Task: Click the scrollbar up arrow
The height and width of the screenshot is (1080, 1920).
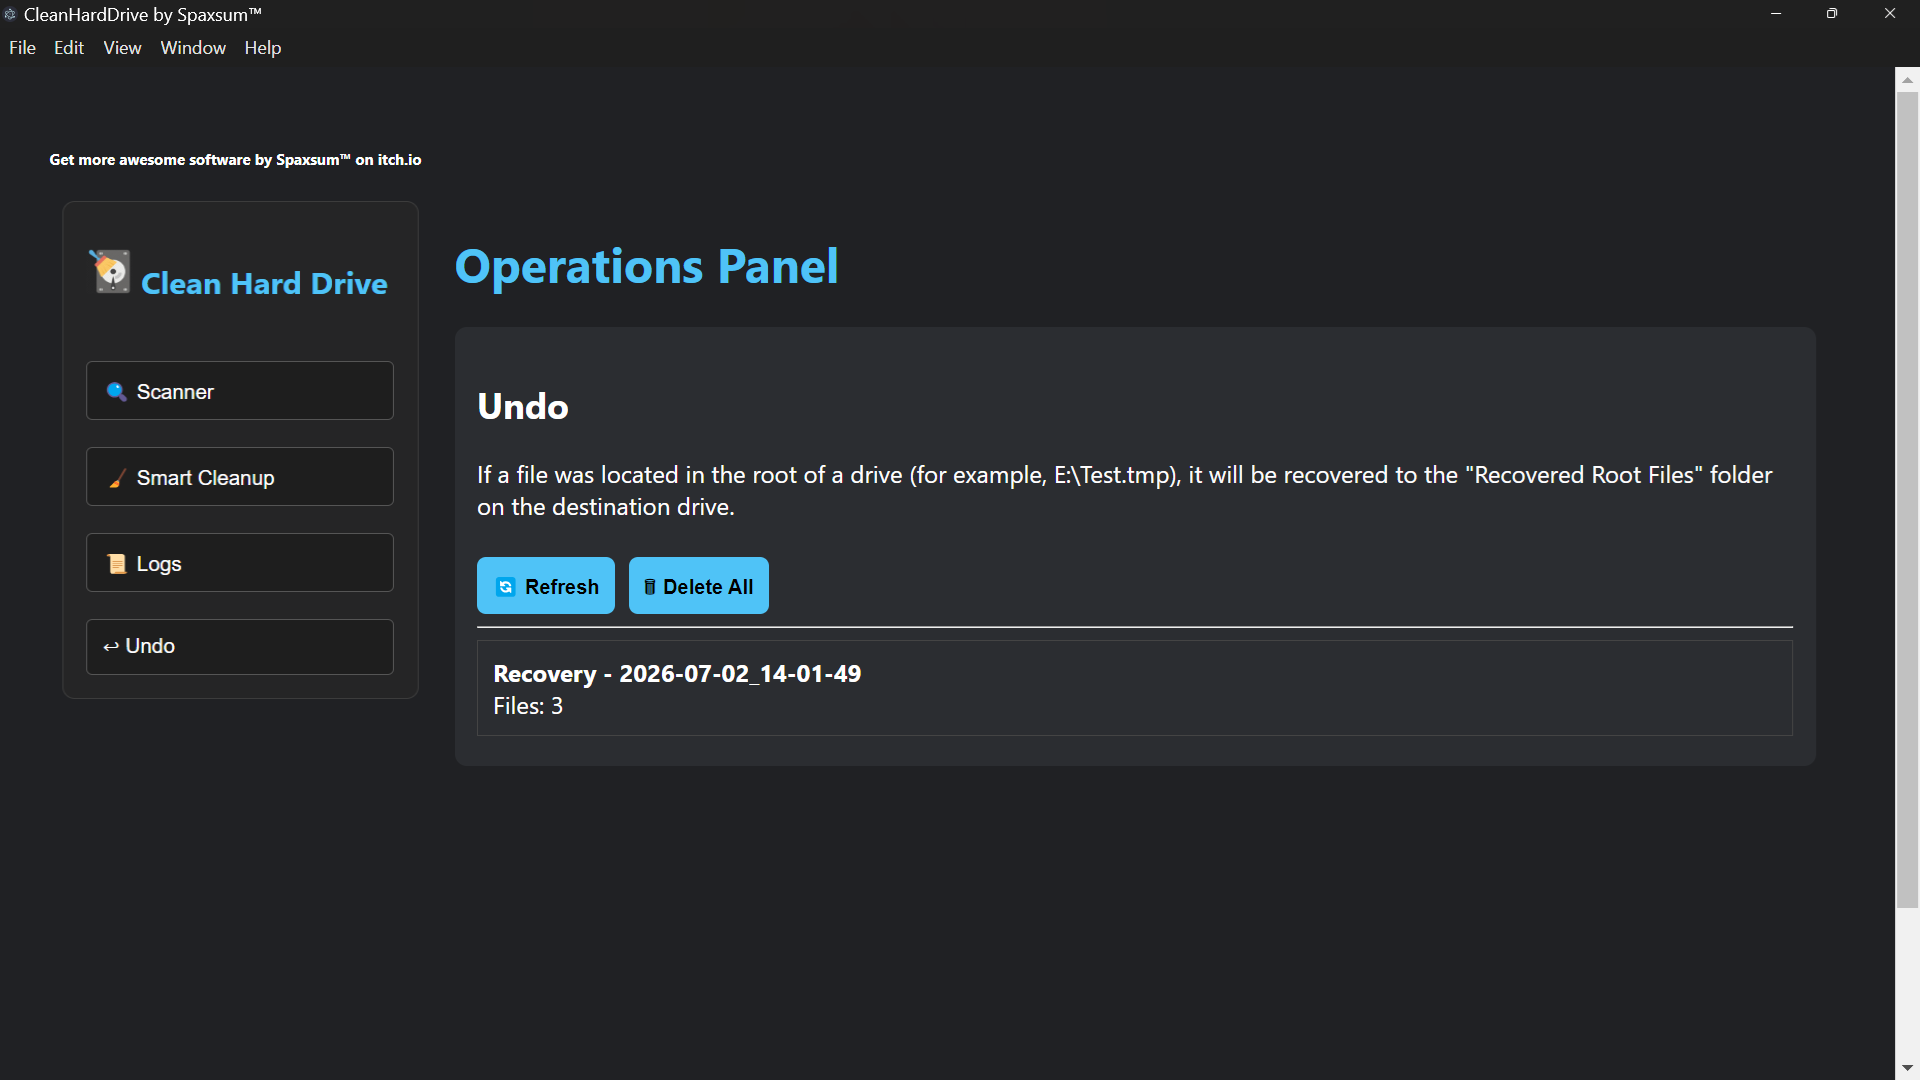Action: click(x=1907, y=79)
